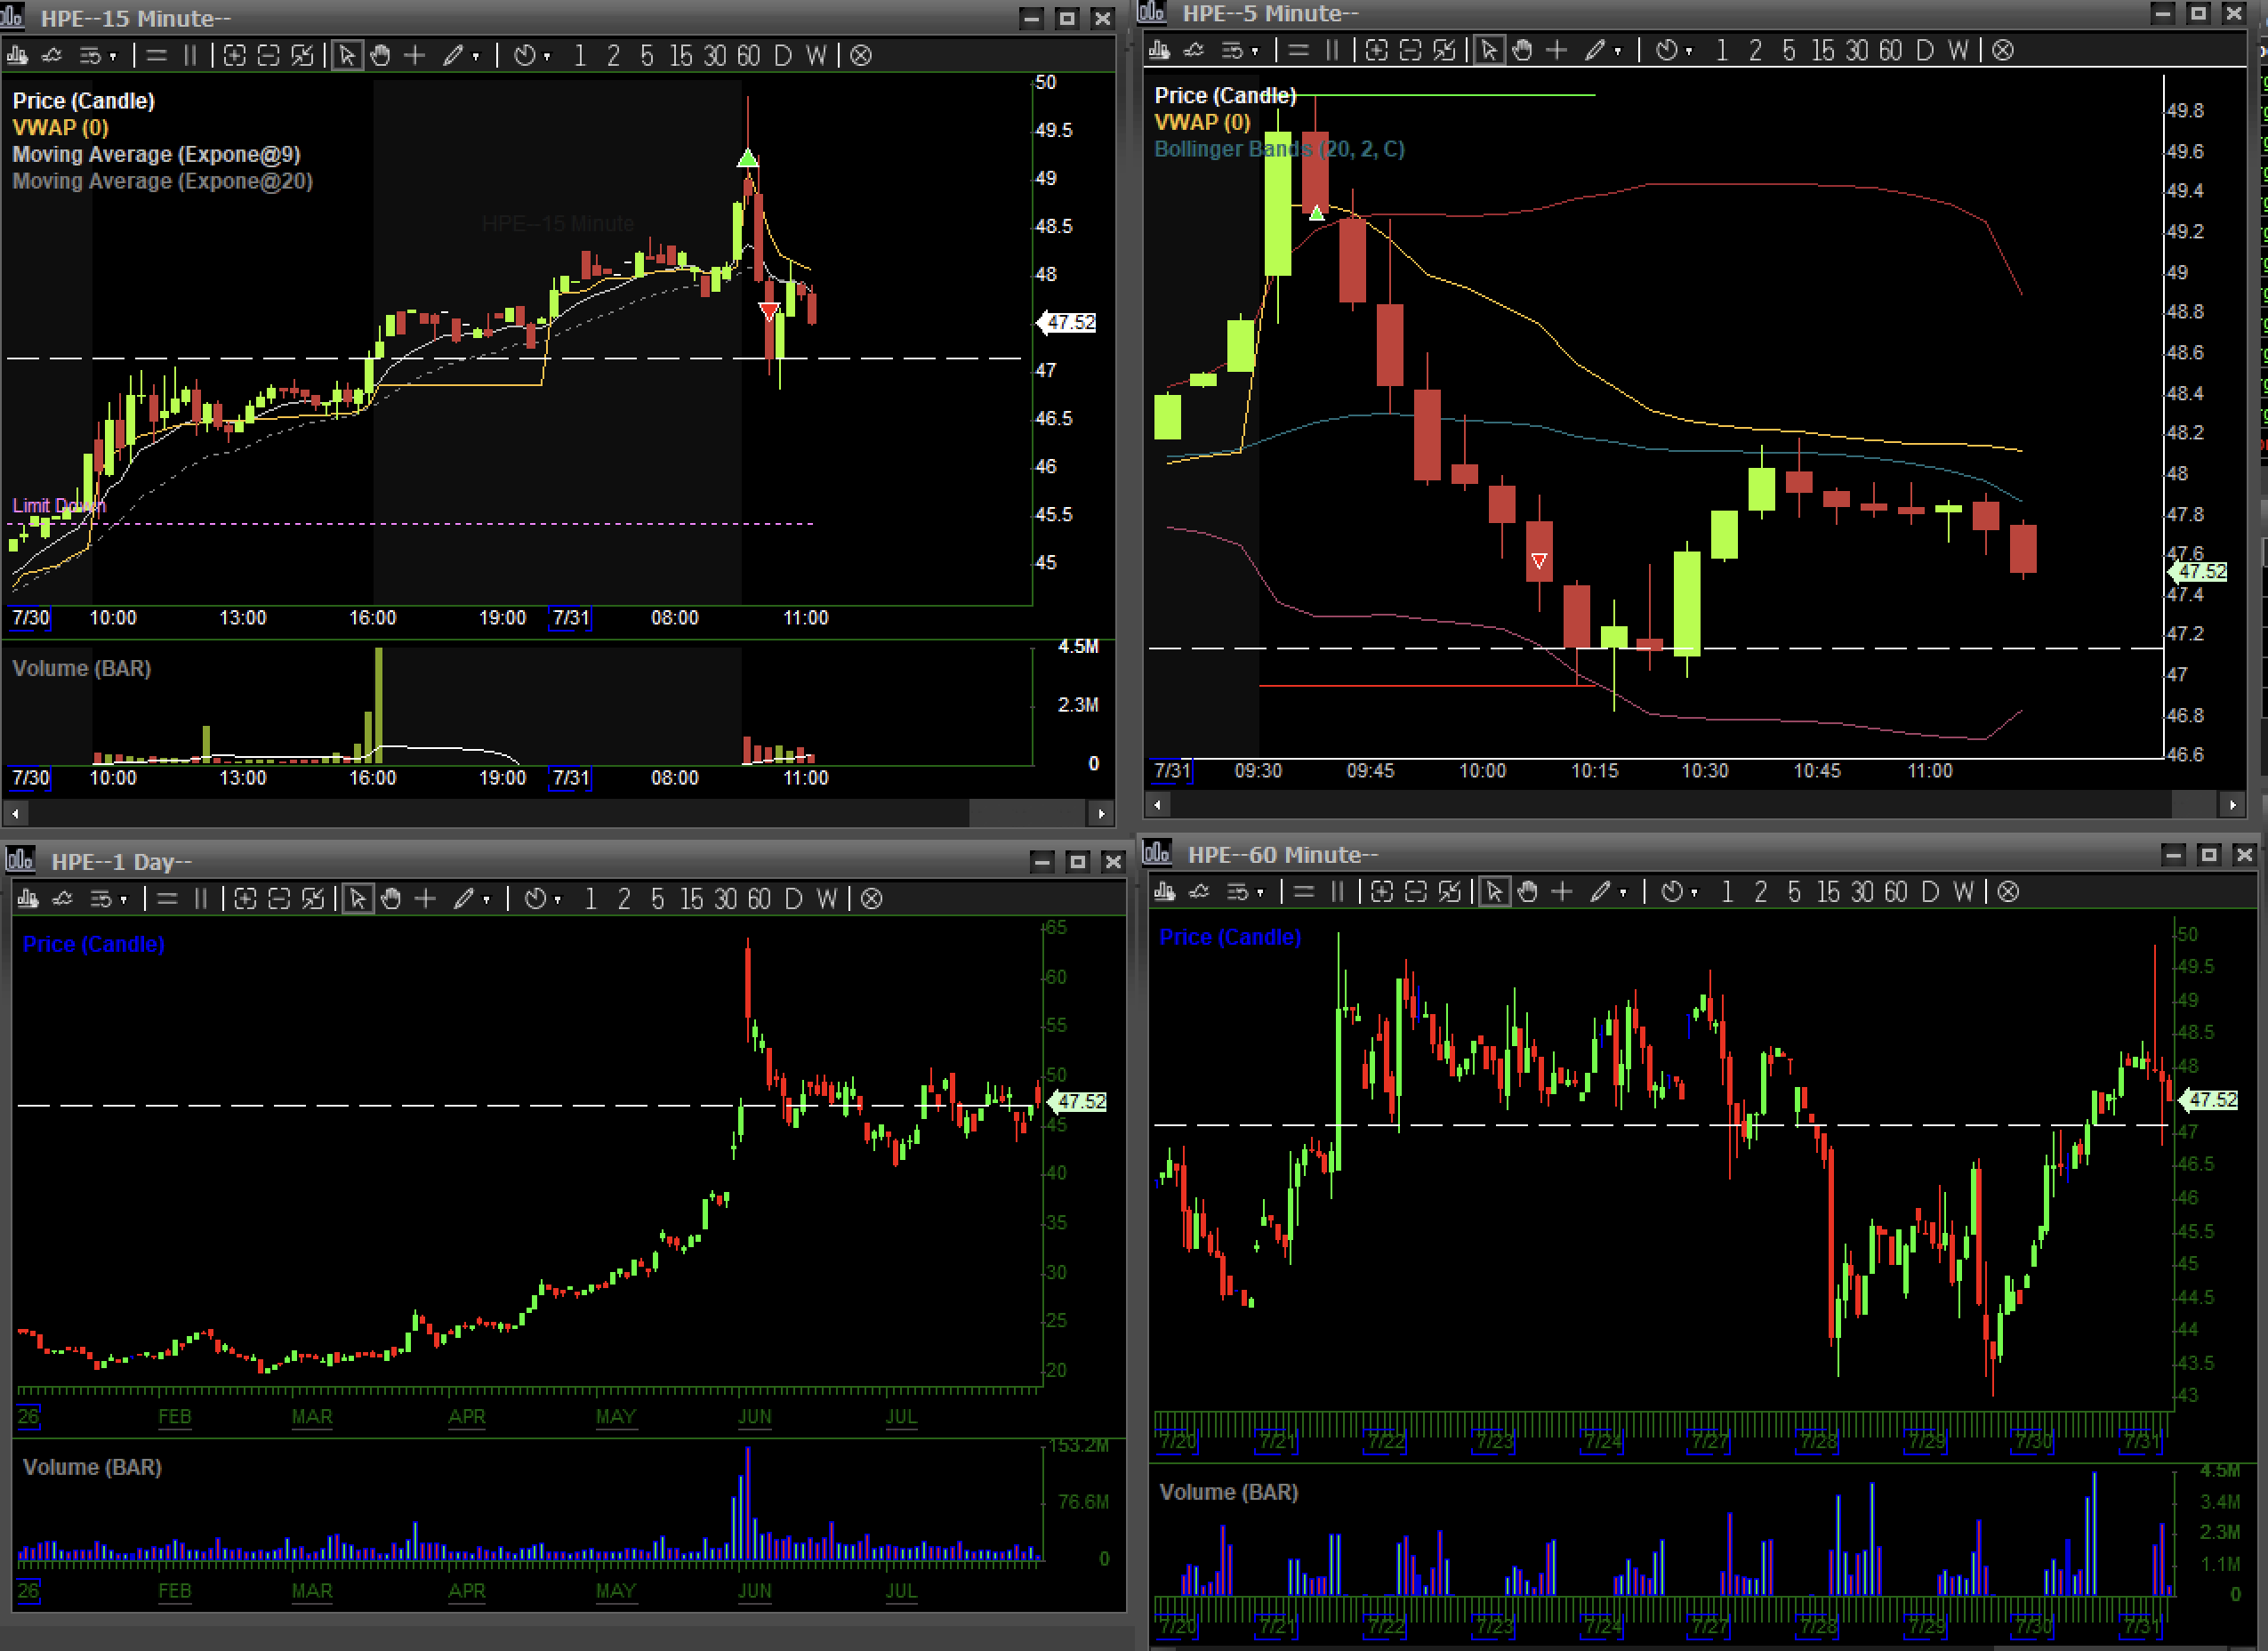Viewport: 2268px width, 1651px height.
Task: Open studies icon in HPE 15 Minute toolbar
Action: pyautogui.click(x=51, y=55)
